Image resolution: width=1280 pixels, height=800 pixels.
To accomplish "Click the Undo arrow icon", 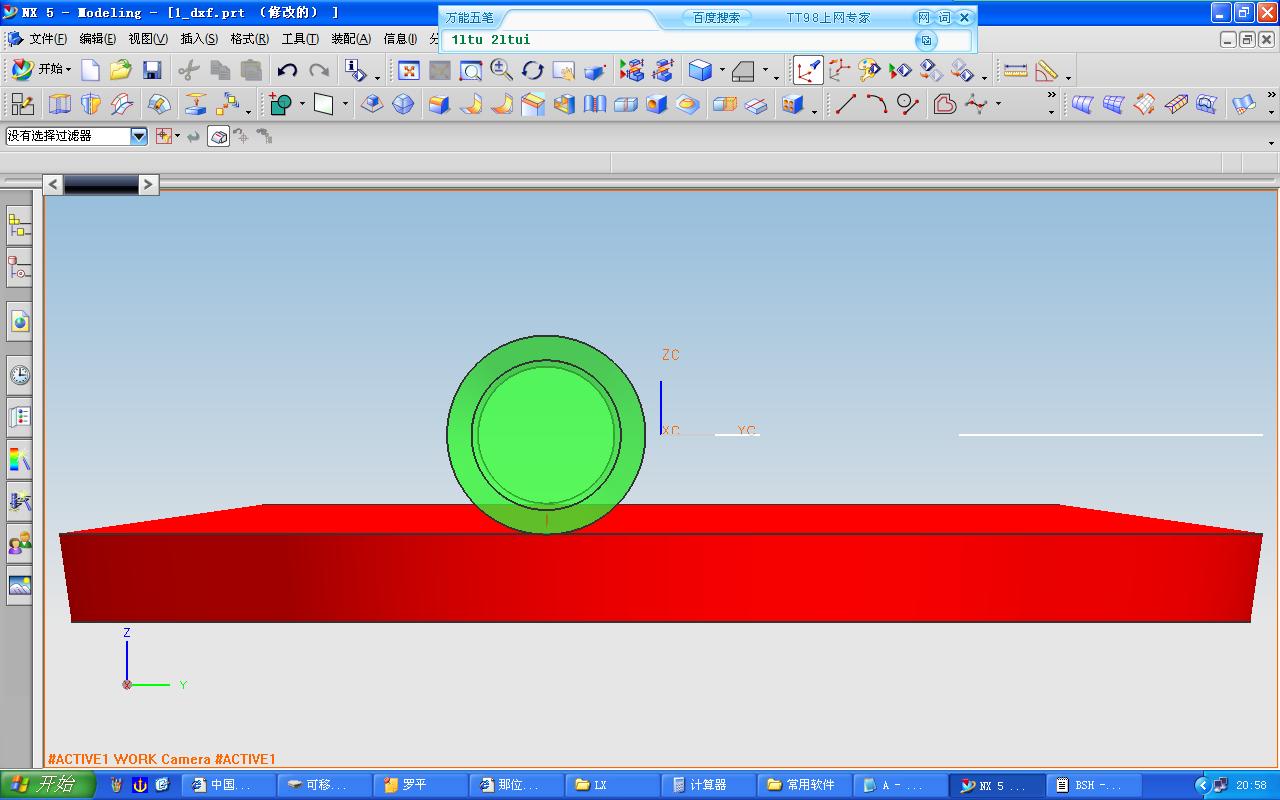I will point(288,70).
